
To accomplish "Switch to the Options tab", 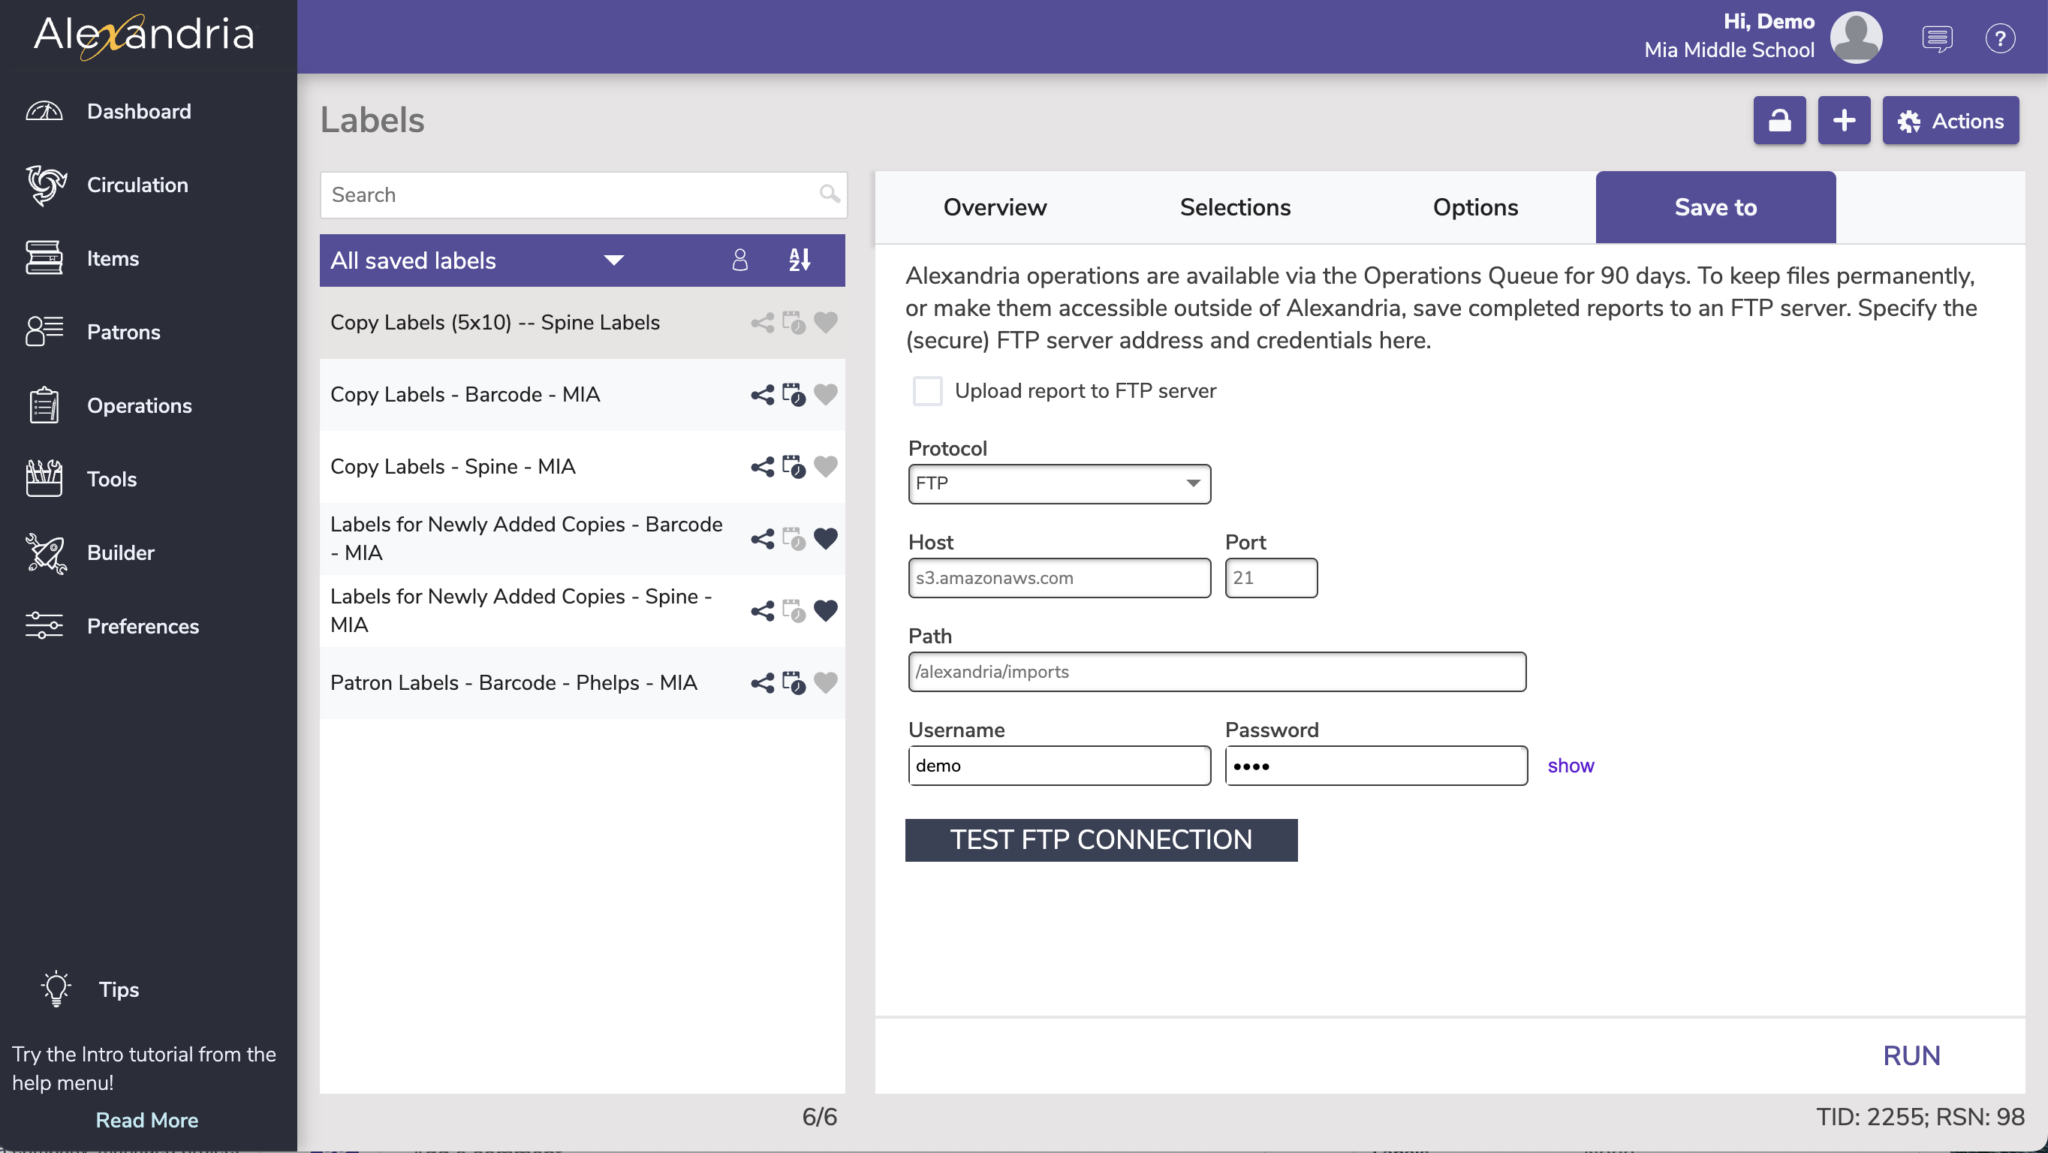I will click(1475, 207).
